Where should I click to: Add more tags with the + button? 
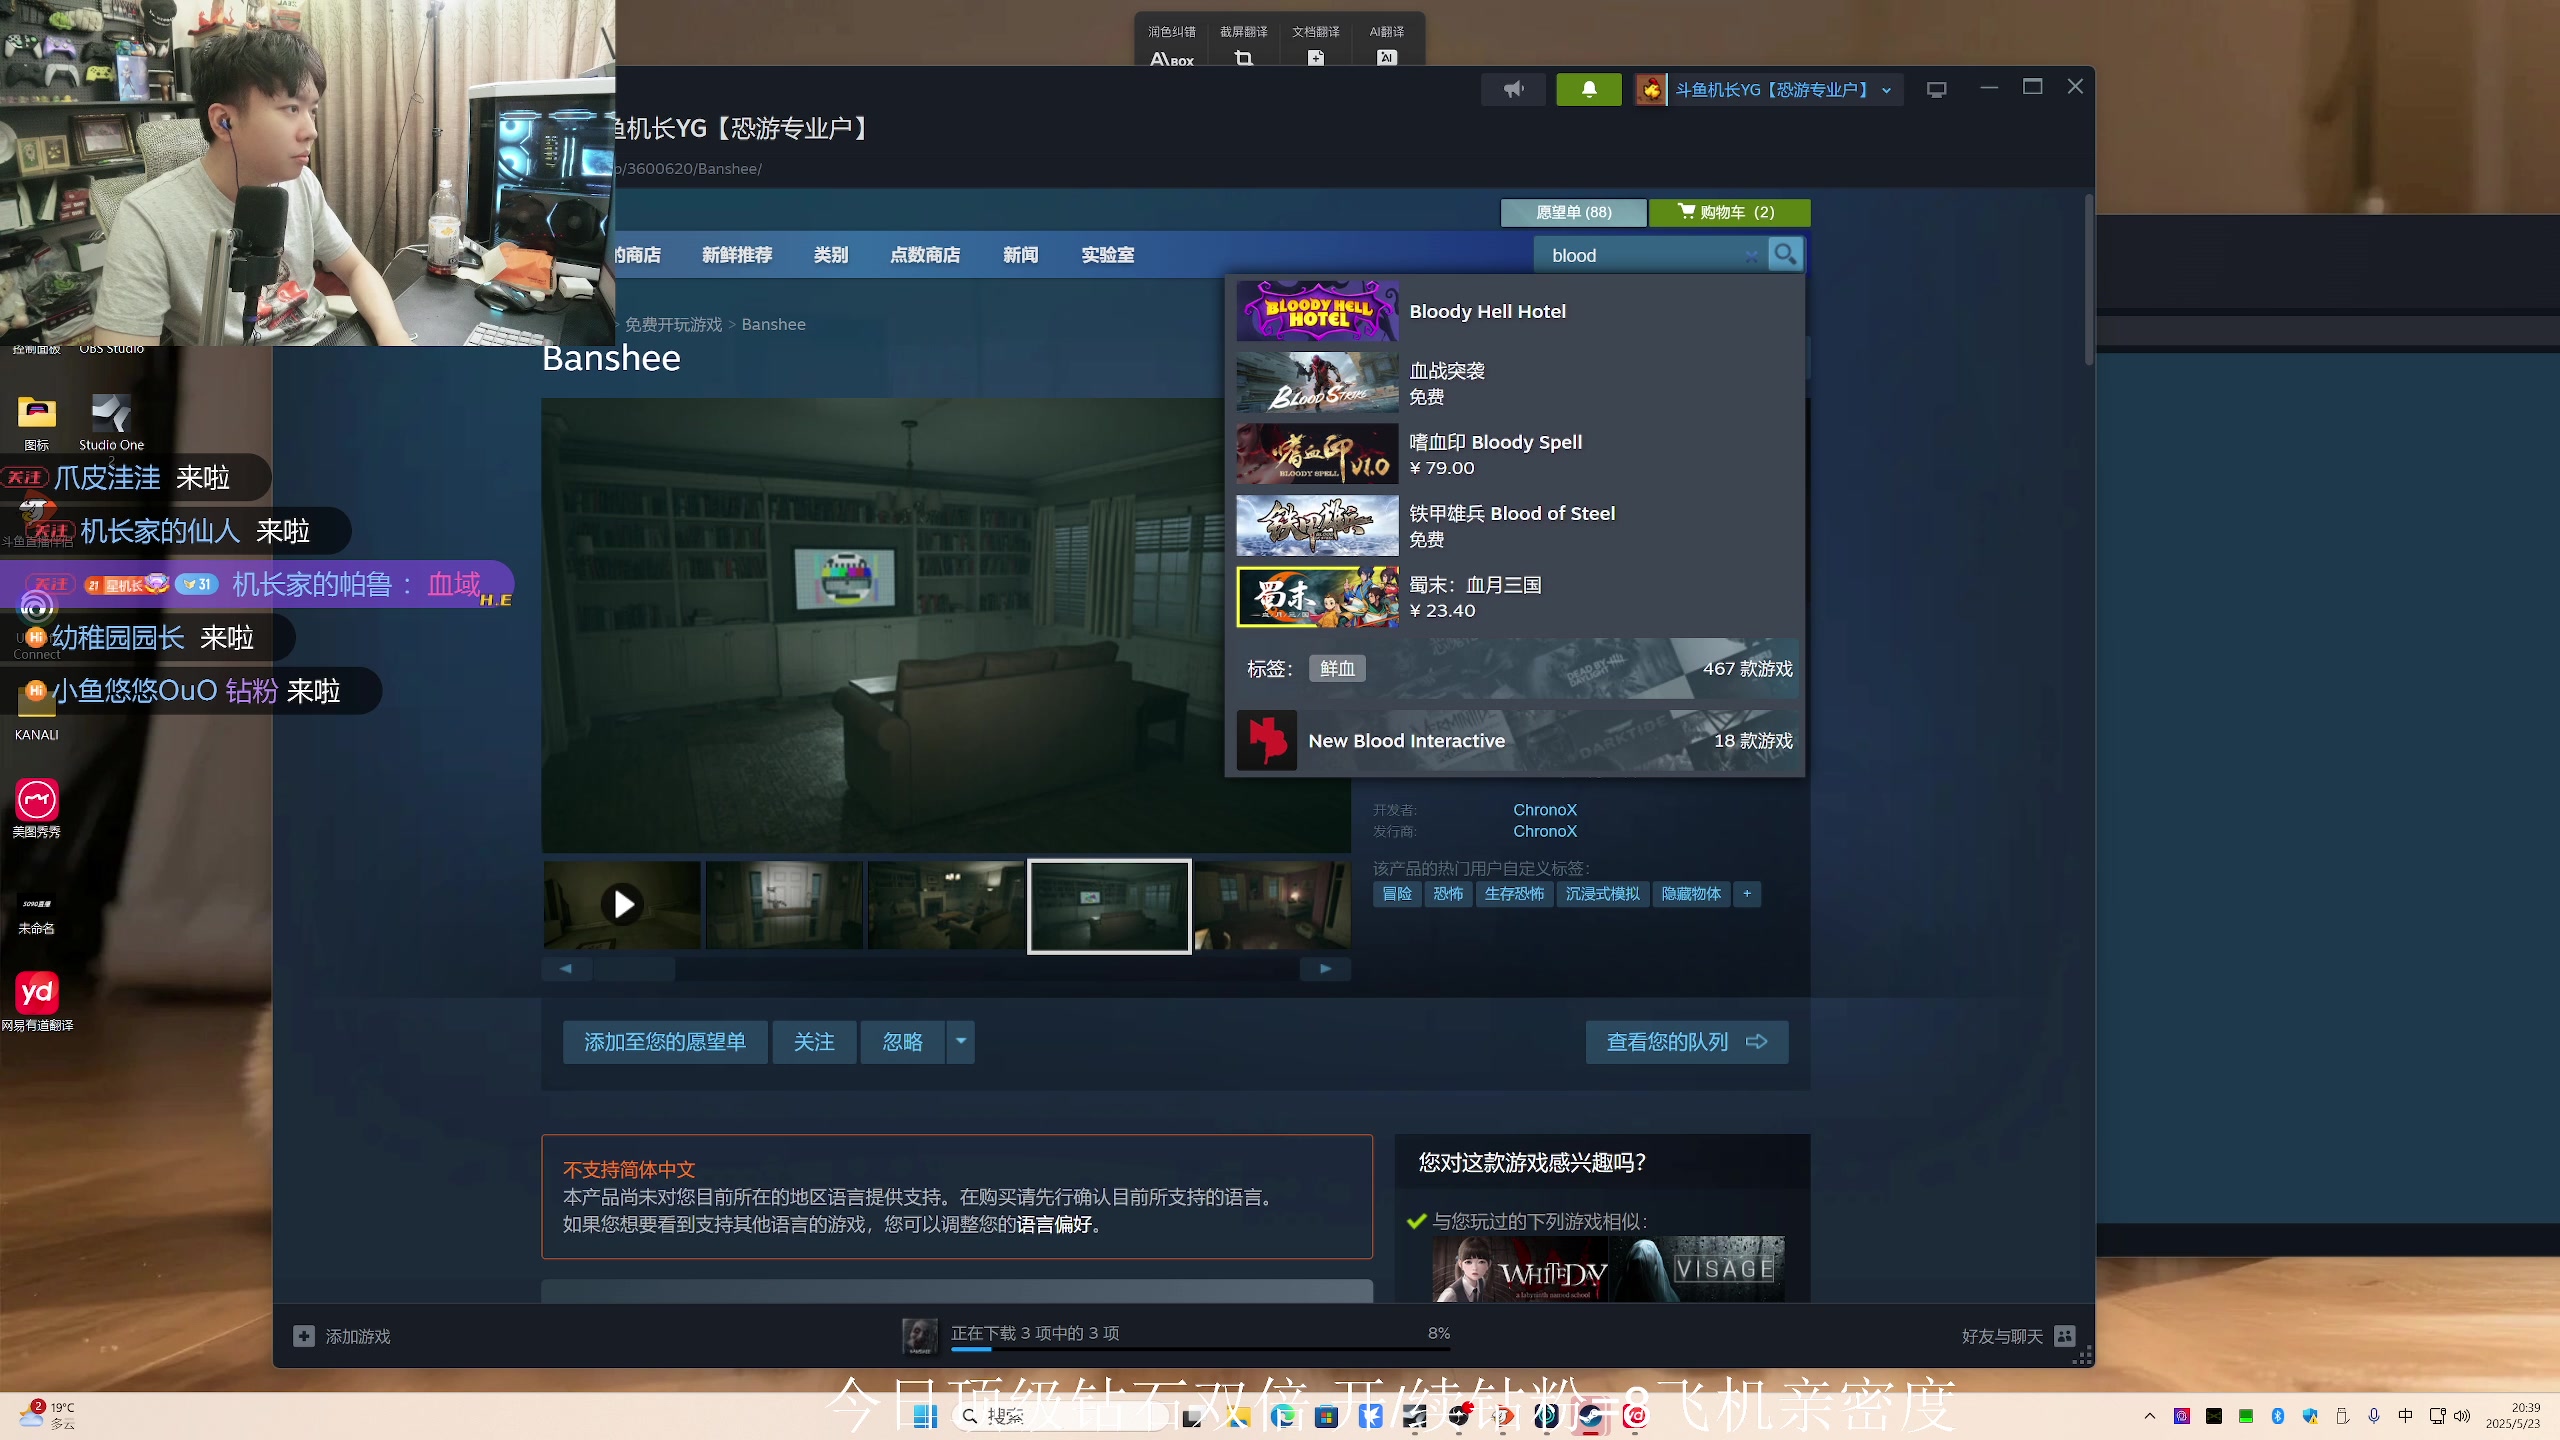1747,894
